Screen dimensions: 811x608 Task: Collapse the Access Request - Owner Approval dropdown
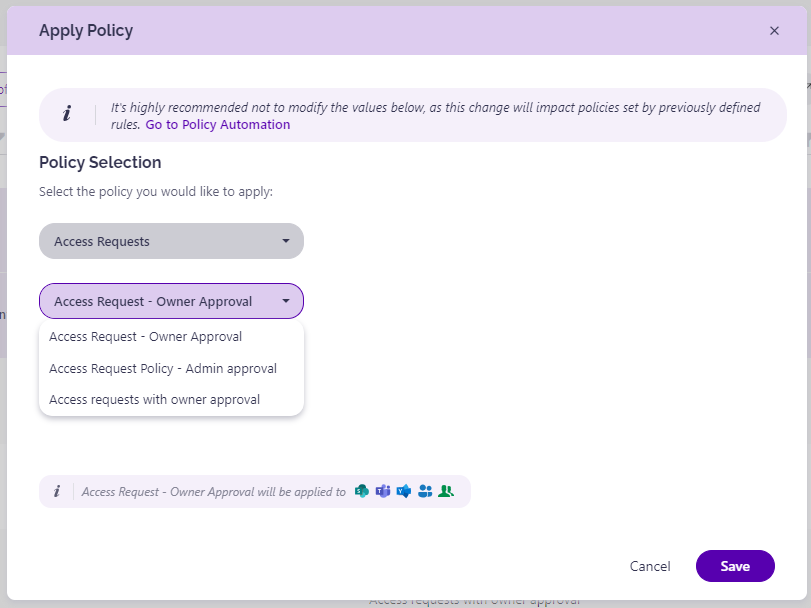point(286,301)
